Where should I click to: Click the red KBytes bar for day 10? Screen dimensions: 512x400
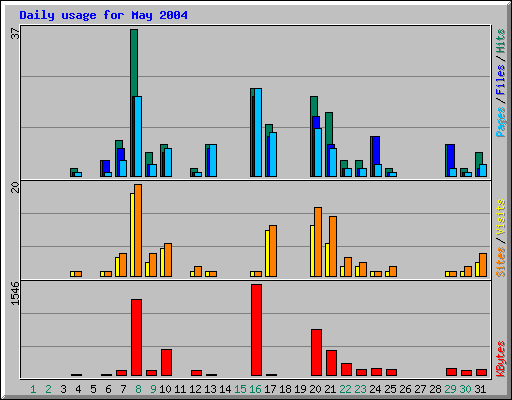[167, 362]
